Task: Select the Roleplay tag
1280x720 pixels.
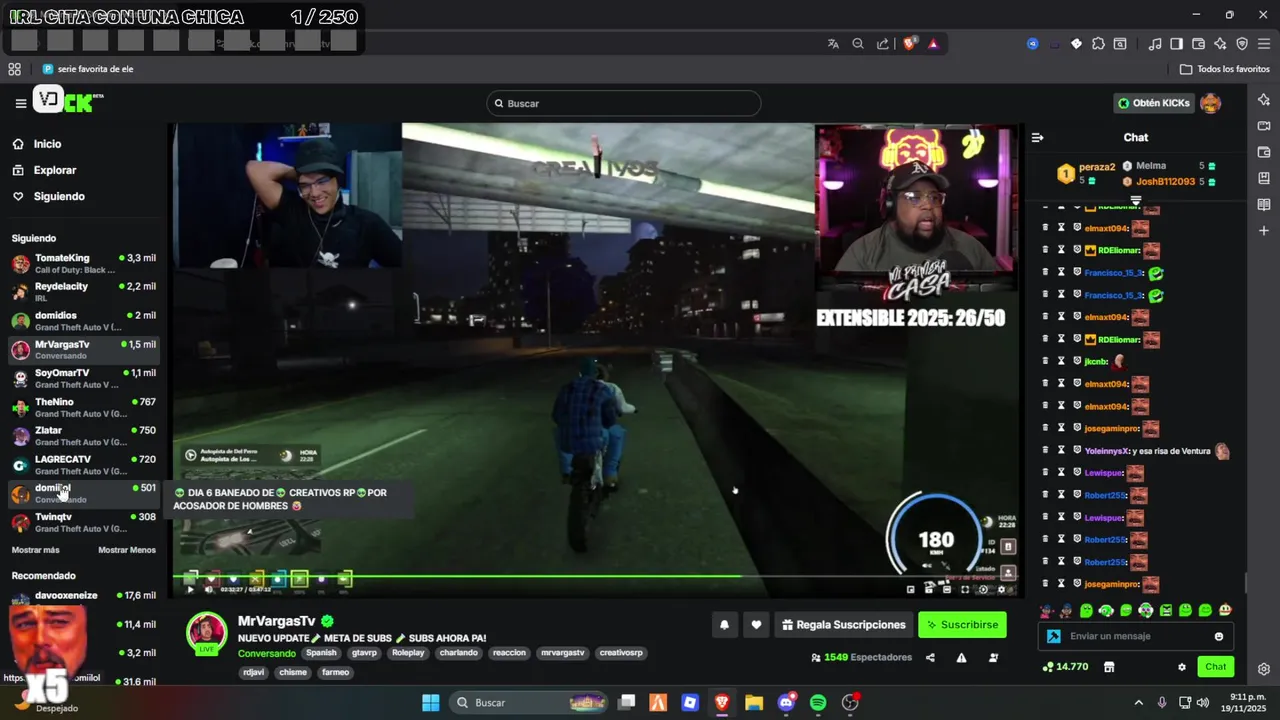Action: [408, 653]
